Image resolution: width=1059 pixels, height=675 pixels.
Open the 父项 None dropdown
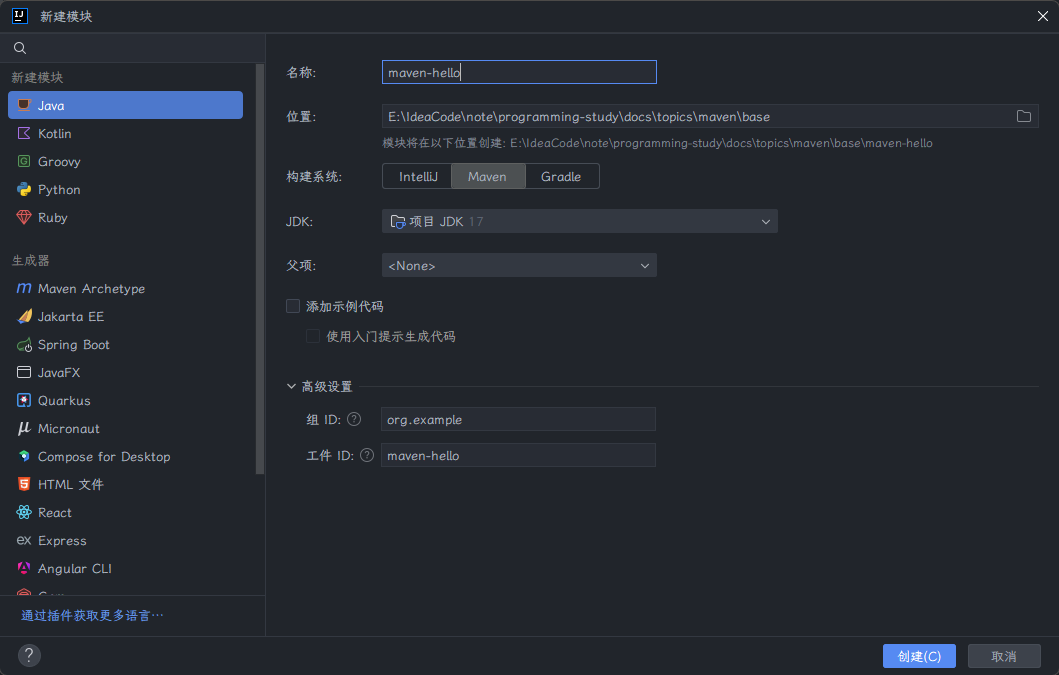coord(519,266)
